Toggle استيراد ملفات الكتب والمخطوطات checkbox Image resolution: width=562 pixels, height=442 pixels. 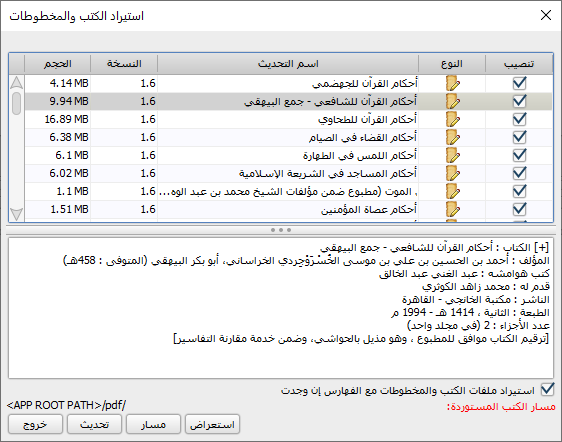[x=547, y=389]
